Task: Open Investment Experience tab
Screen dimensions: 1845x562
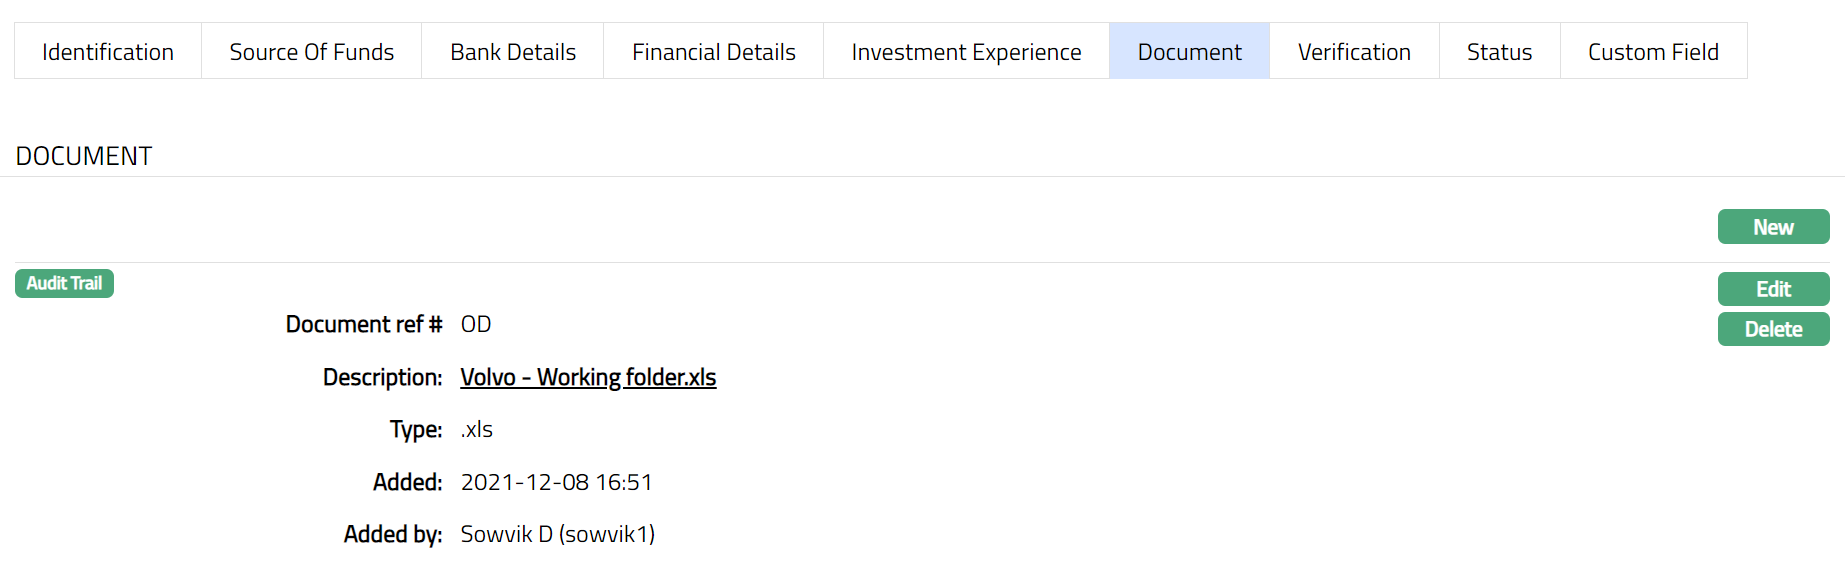Action: [966, 52]
